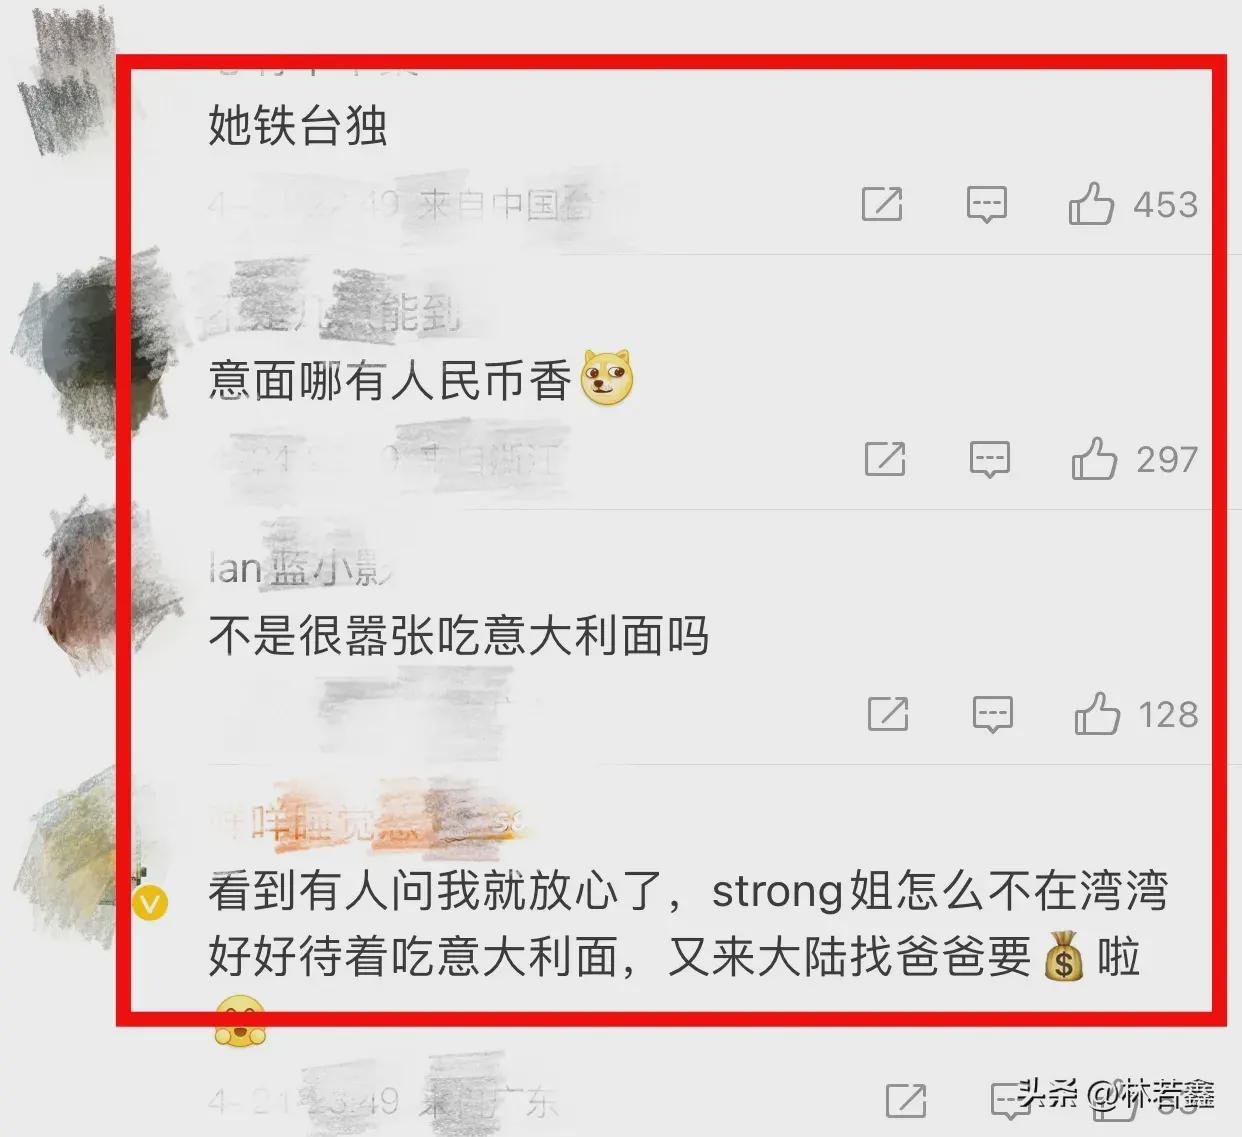Repost the 她铁台独 comment
Viewport: 1242px width, 1137px height.
[882, 205]
